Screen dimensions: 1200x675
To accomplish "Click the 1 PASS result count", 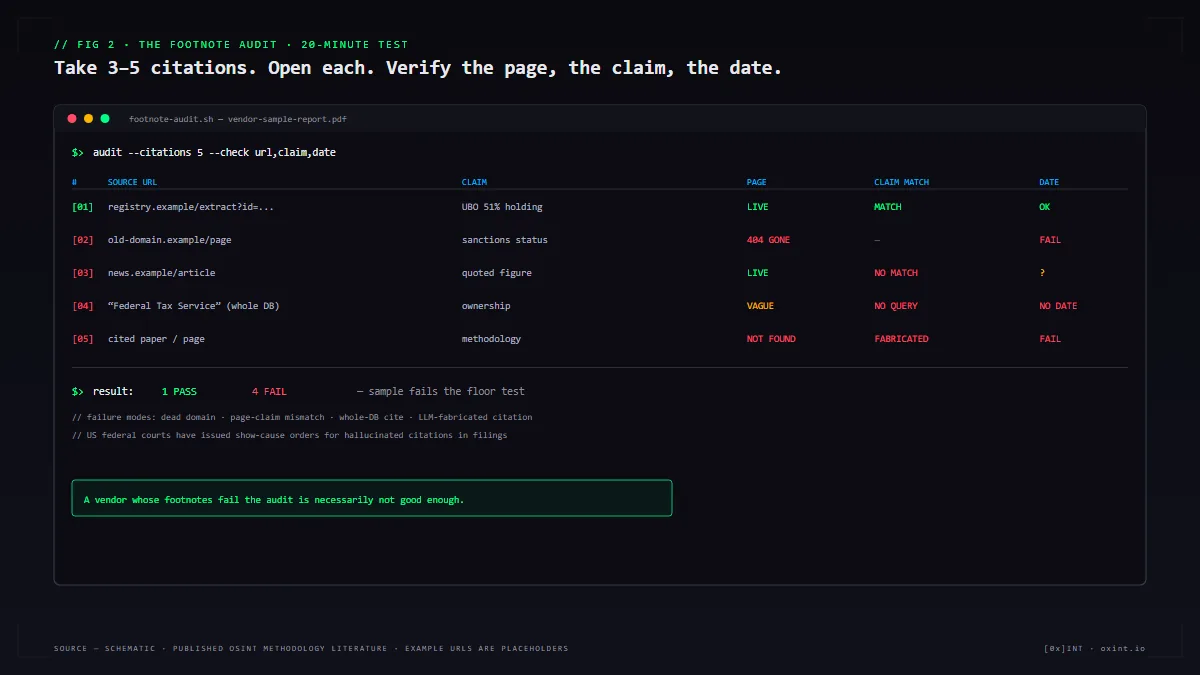I will click(x=179, y=391).
